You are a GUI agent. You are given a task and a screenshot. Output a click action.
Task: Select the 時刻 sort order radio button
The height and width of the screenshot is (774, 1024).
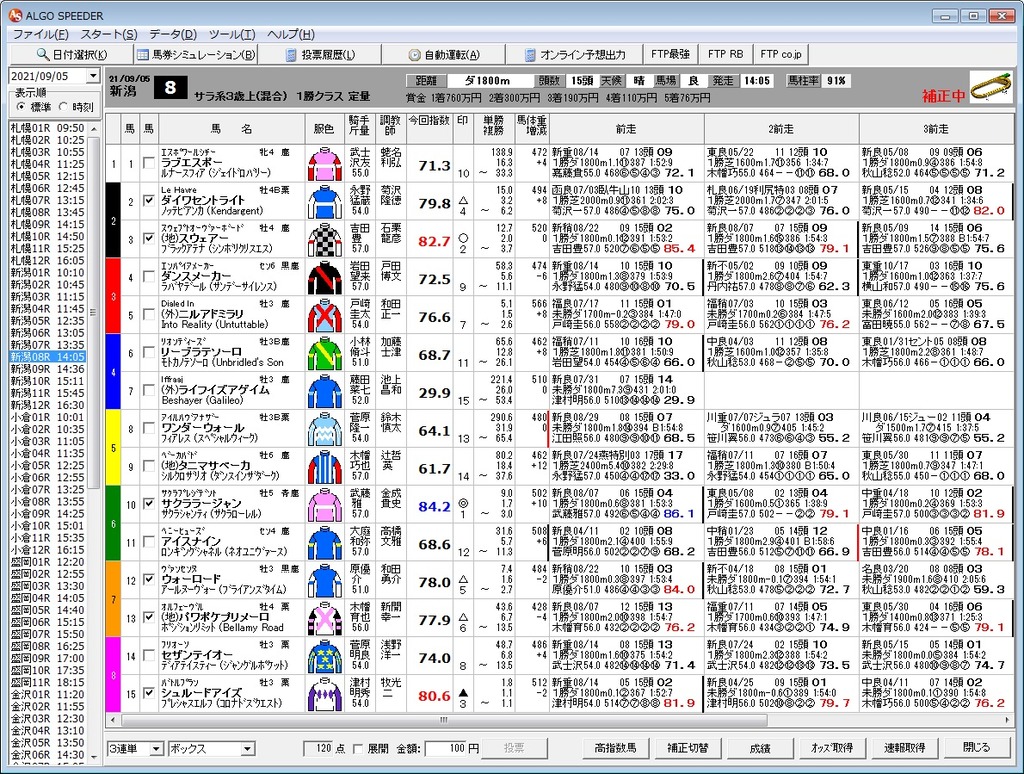(63, 106)
